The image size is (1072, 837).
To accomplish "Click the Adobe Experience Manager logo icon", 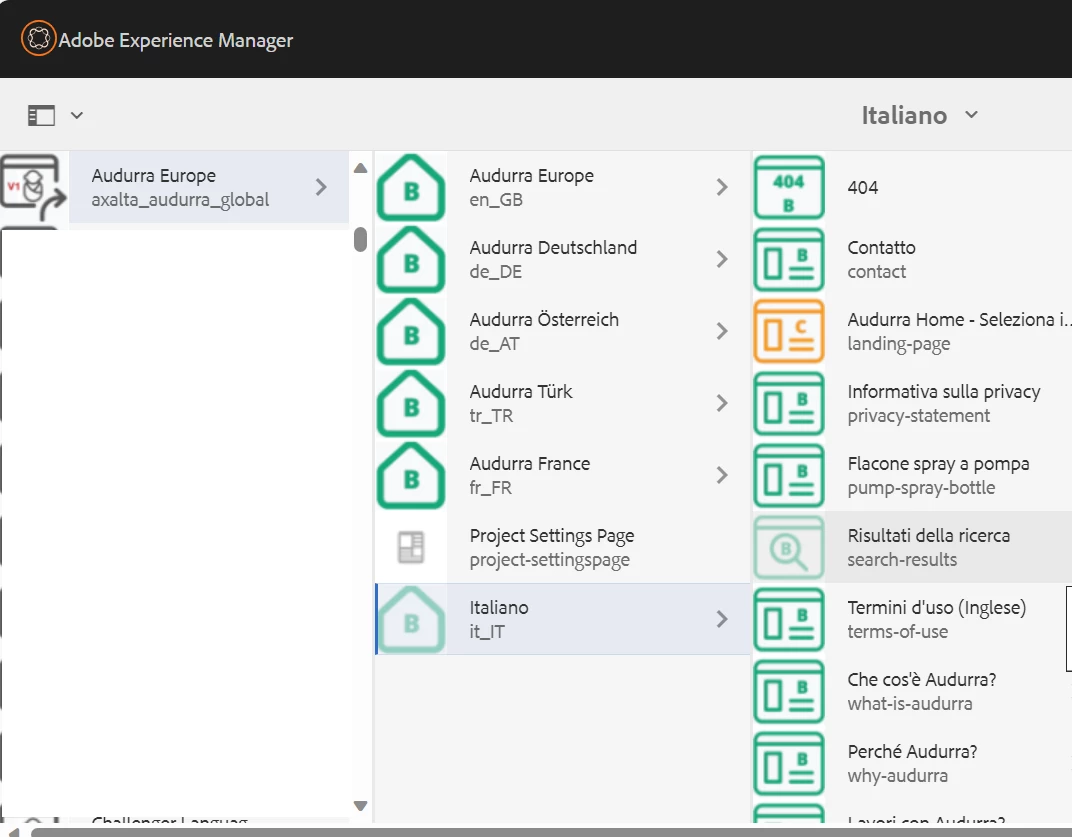I will click(x=38, y=38).
